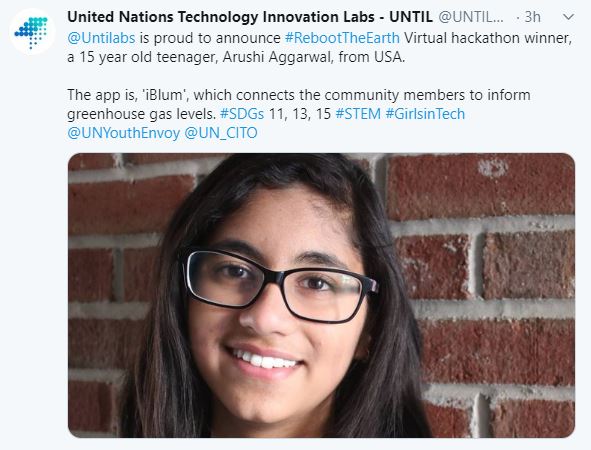Viewport: 591px width, 450px height.
Task: Open the #GirlsinTech hashtag
Action: click(425, 114)
